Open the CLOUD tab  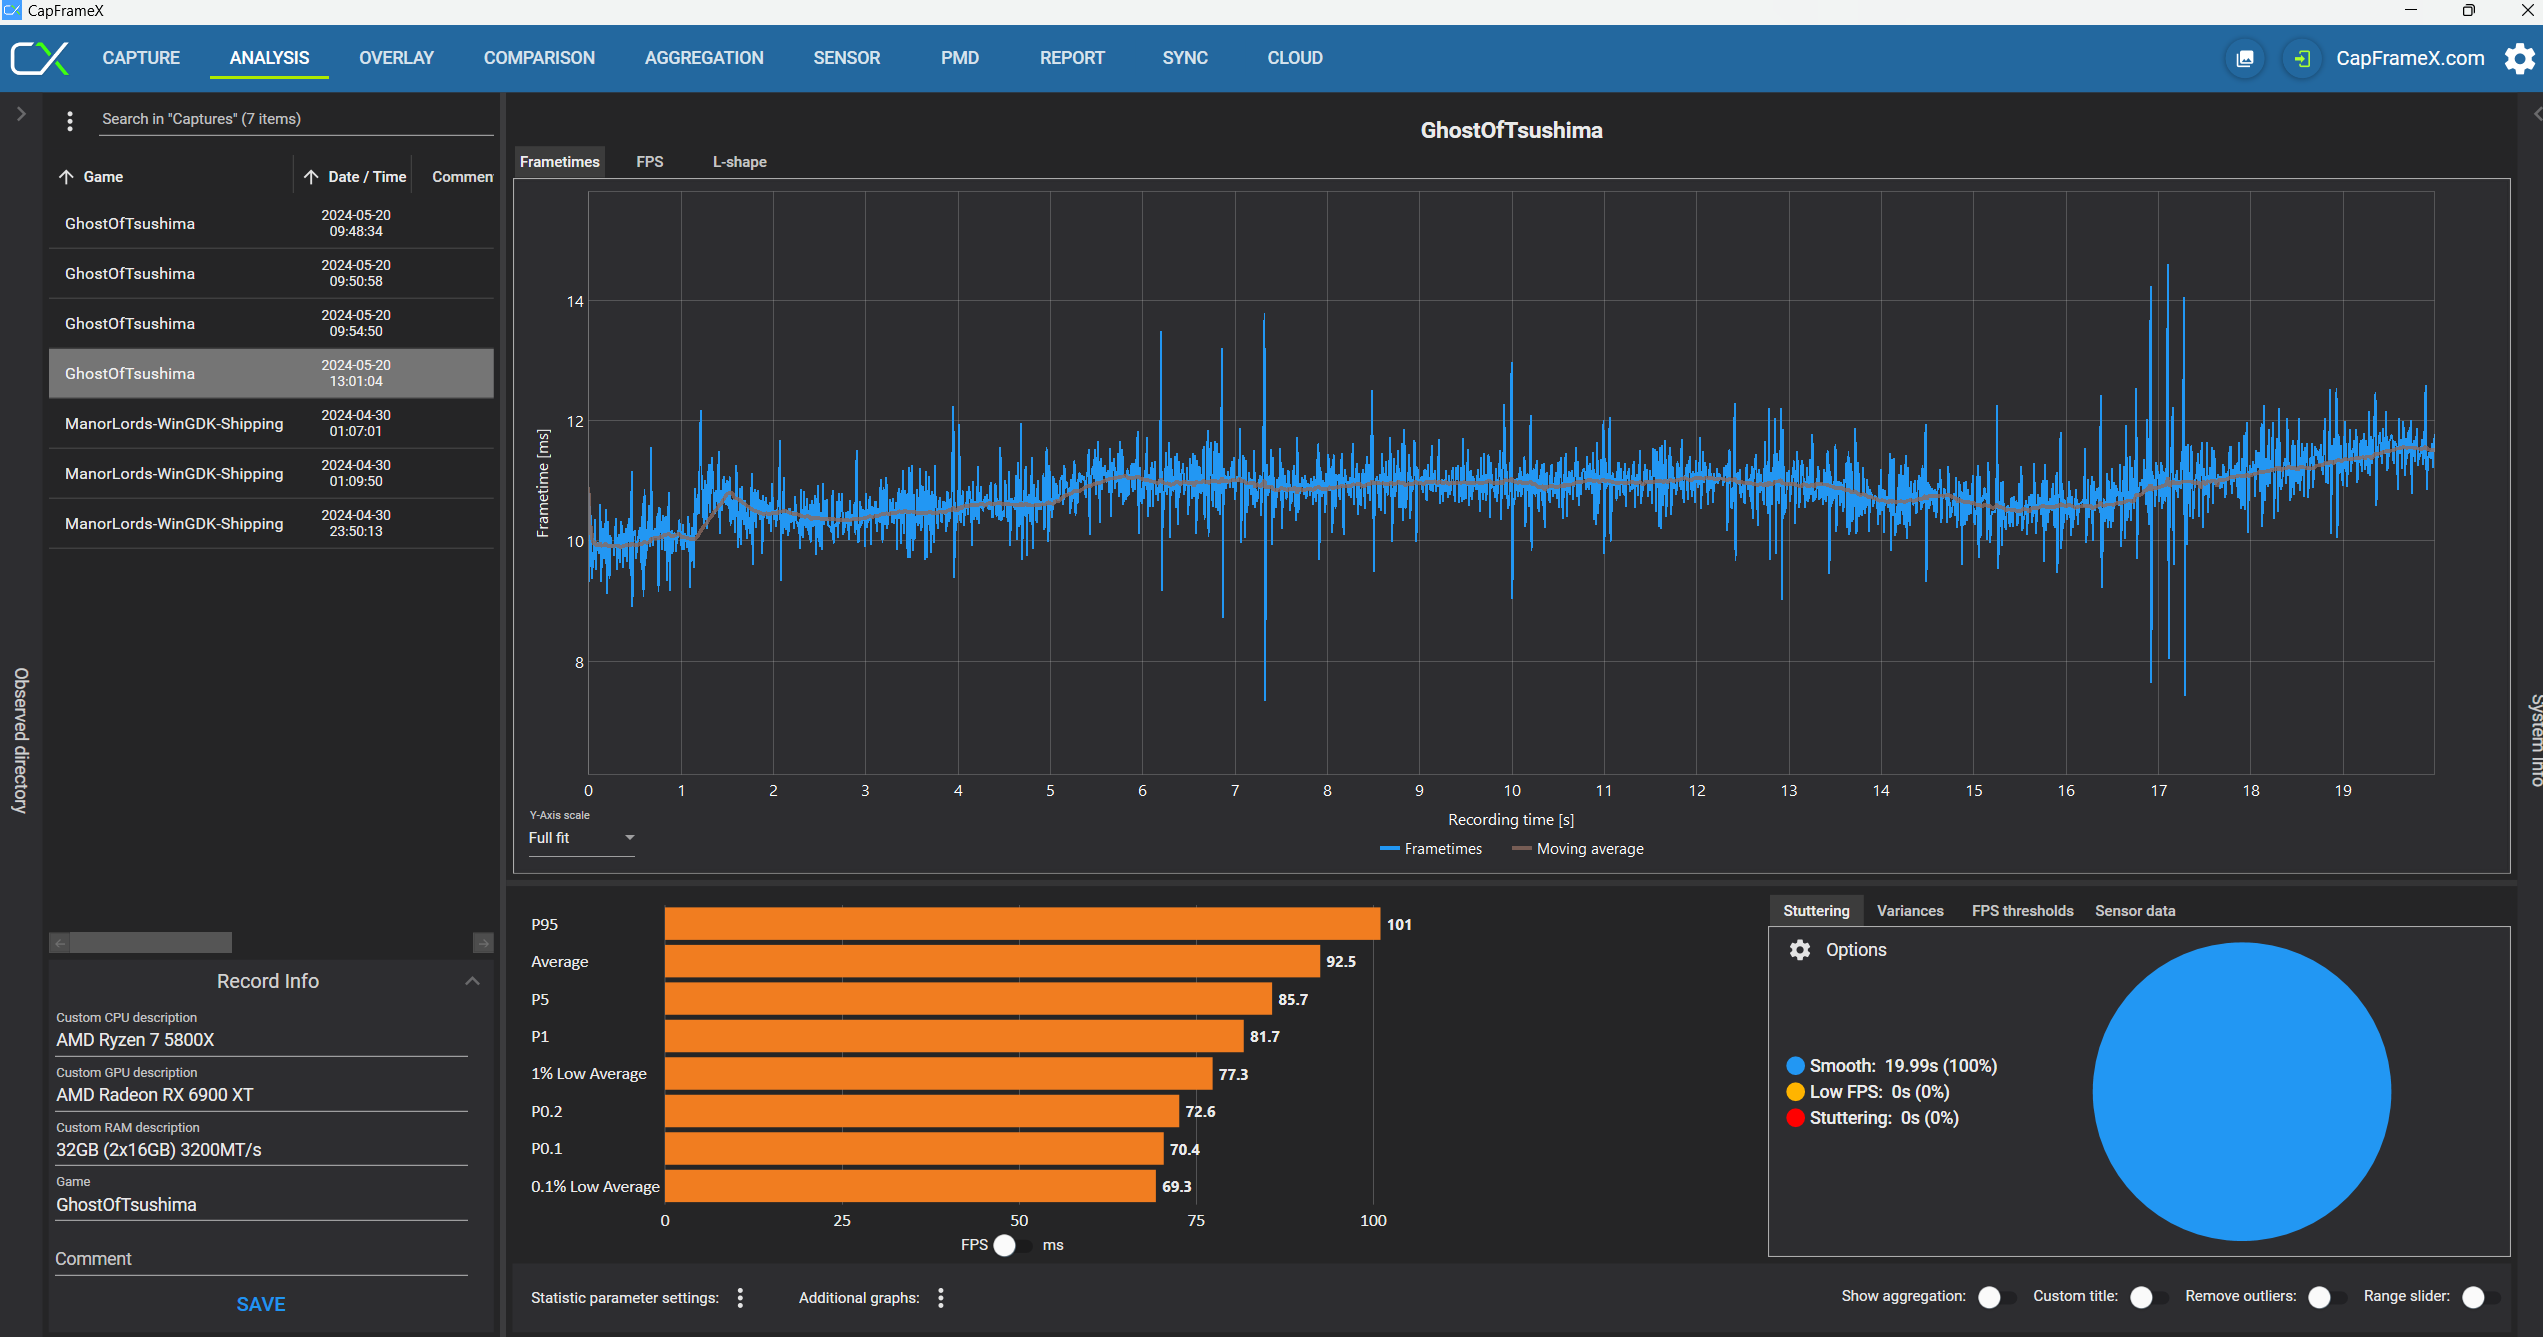[x=1295, y=58]
